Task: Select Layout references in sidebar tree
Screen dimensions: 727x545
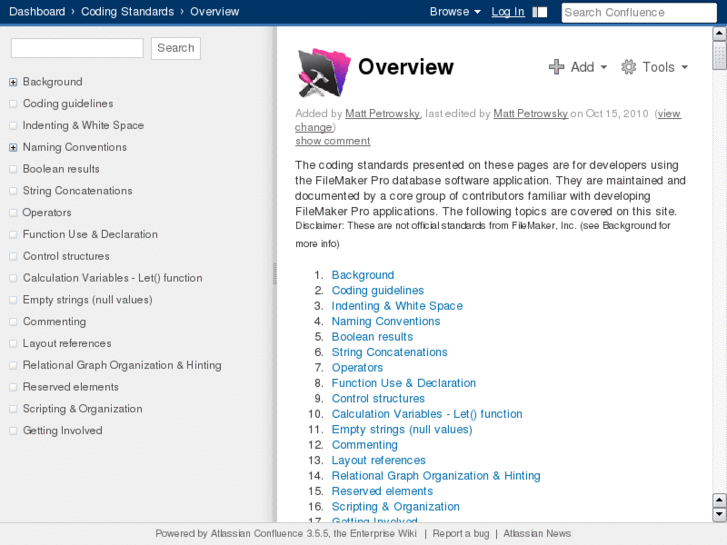Action: coord(67,344)
